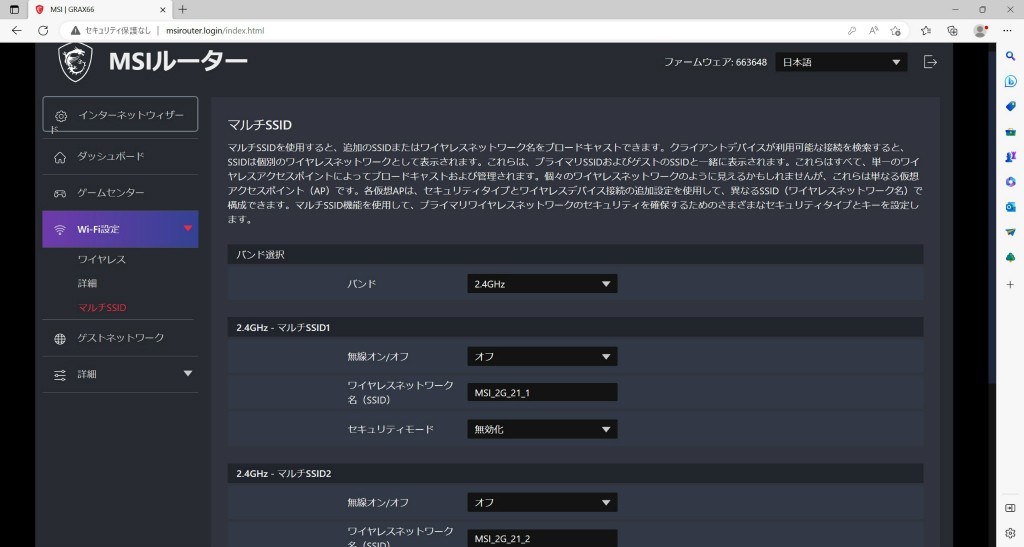The width and height of the screenshot is (1024, 547).
Task: Click the MSI dragon shield logo
Action: (x=75, y=63)
